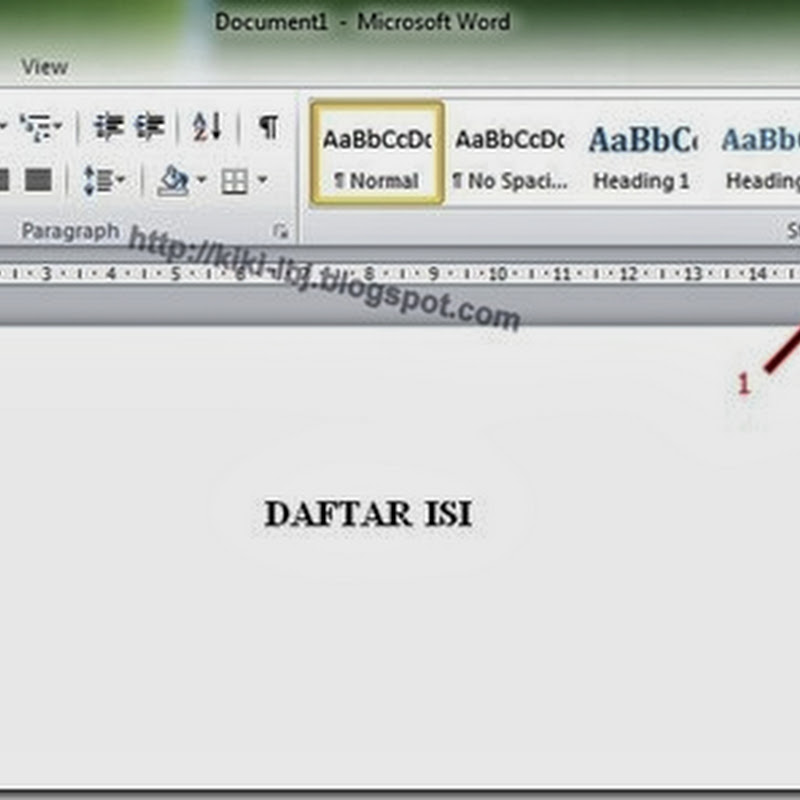Viewport: 800px width, 800px height.
Task: Click the Line and Paragraph Spacing icon
Action: tap(98, 180)
